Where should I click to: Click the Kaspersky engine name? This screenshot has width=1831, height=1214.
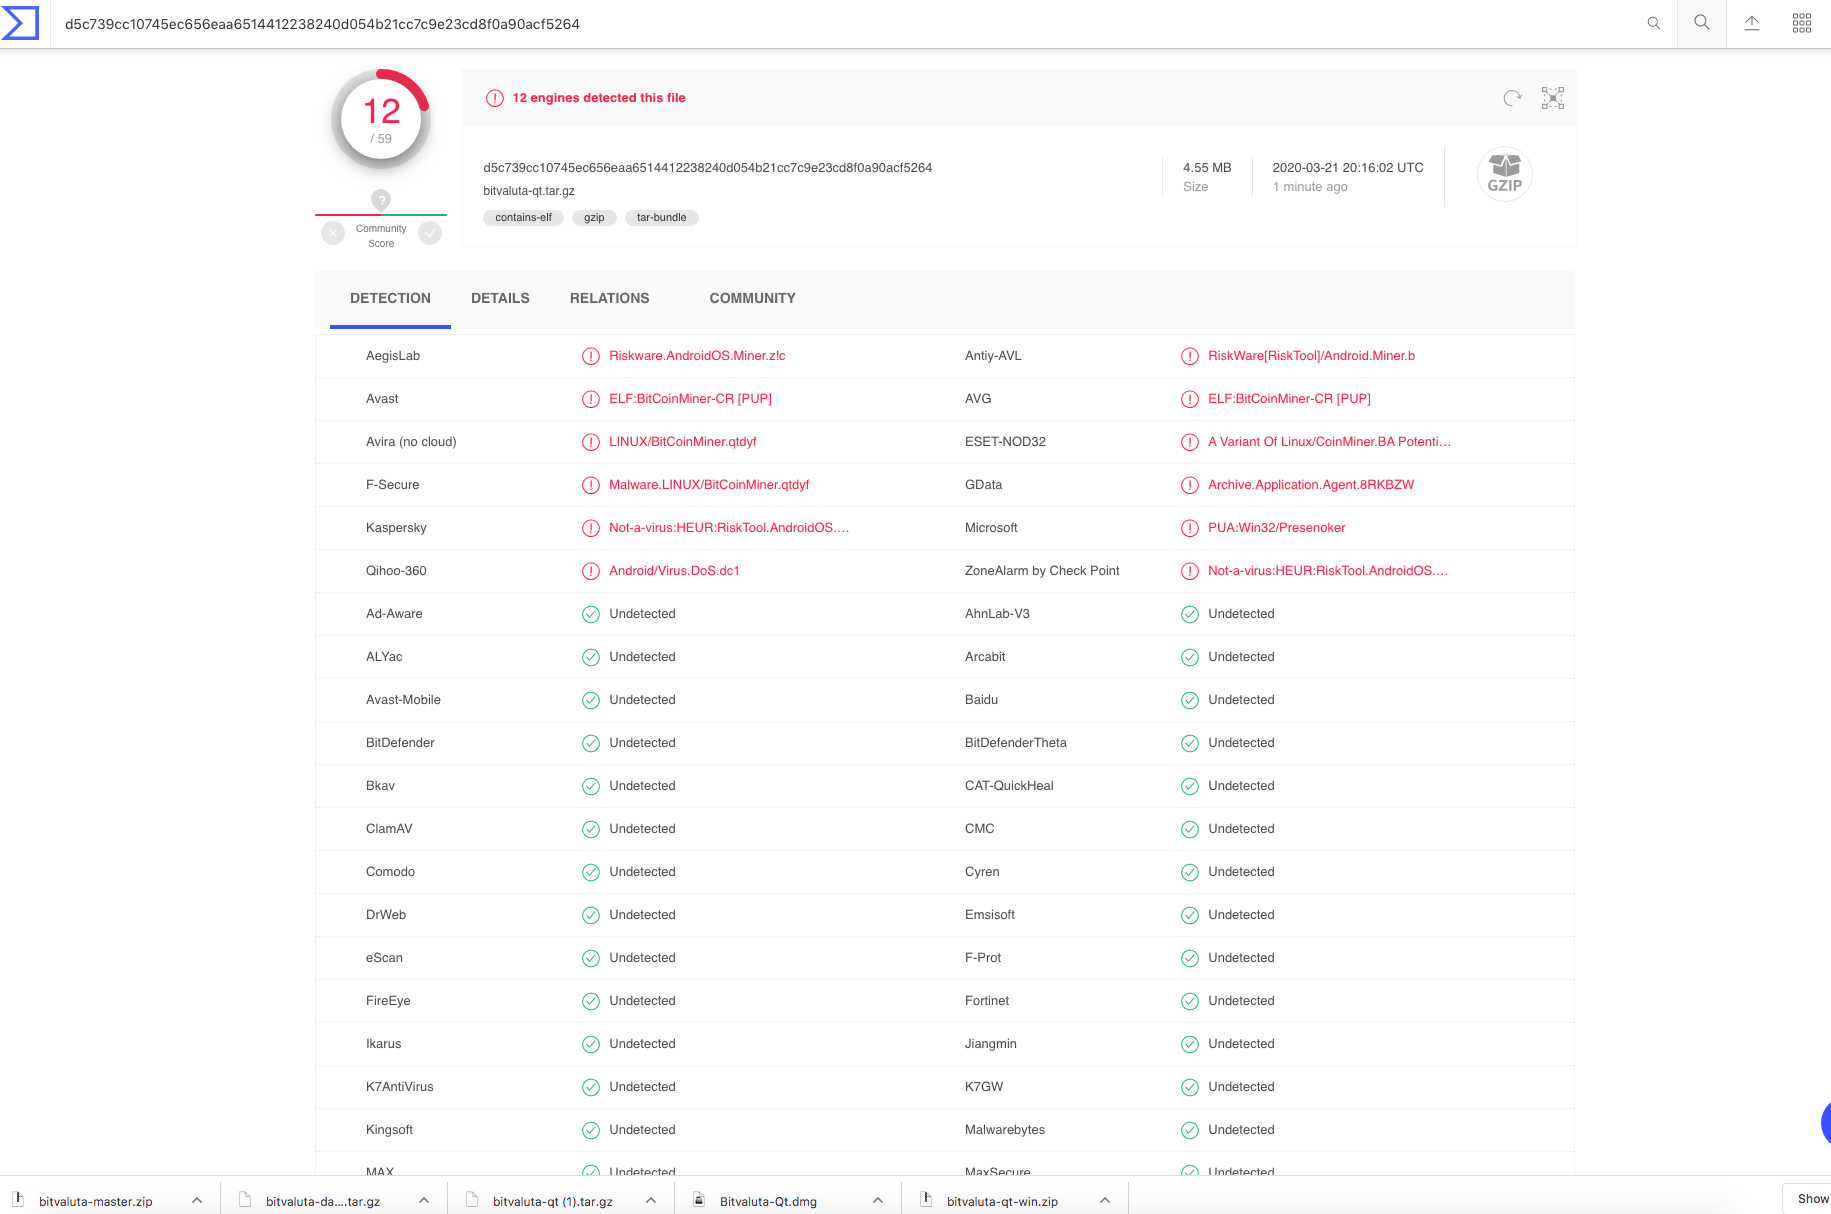[x=396, y=528]
